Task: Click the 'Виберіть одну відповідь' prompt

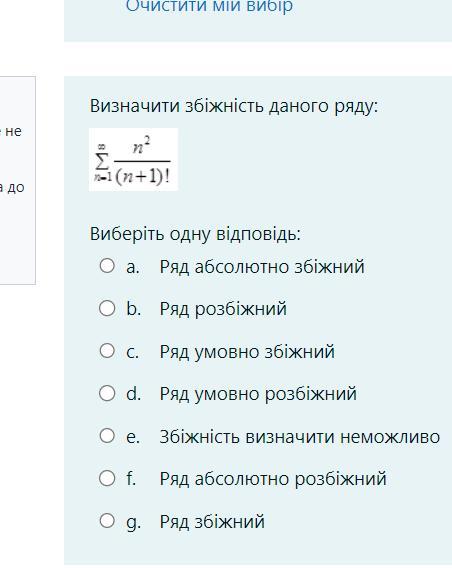Action: tap(195, 234)
